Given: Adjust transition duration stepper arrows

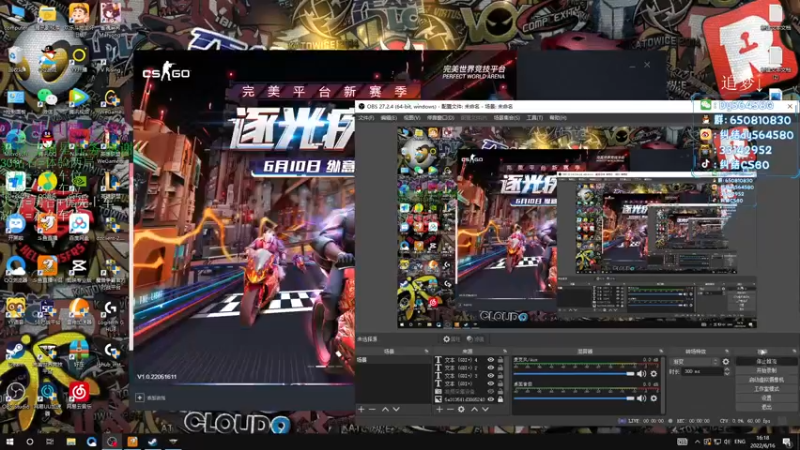Looking at the screenshot, I should [727, 372].
